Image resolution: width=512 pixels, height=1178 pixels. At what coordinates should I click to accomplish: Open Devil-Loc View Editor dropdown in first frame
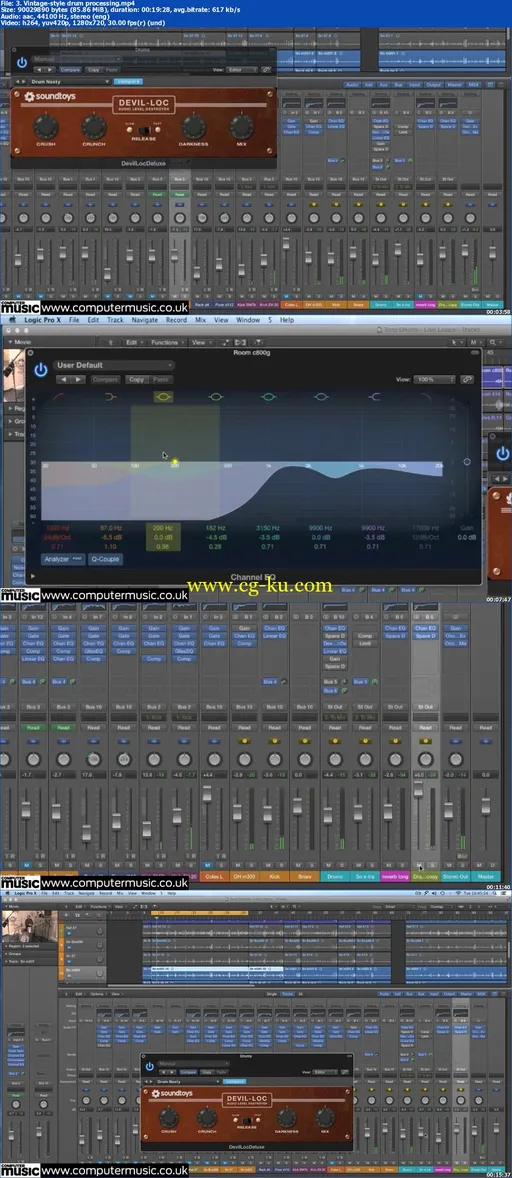click(242, 69)
